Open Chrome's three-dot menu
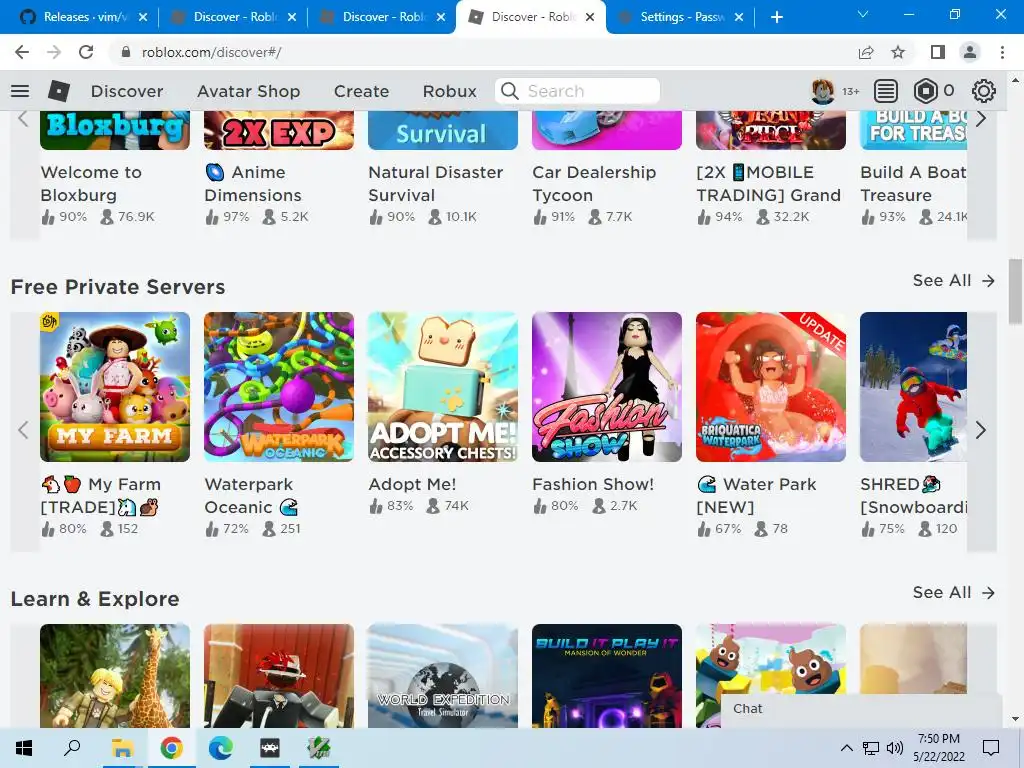 tap(1002, 52)
